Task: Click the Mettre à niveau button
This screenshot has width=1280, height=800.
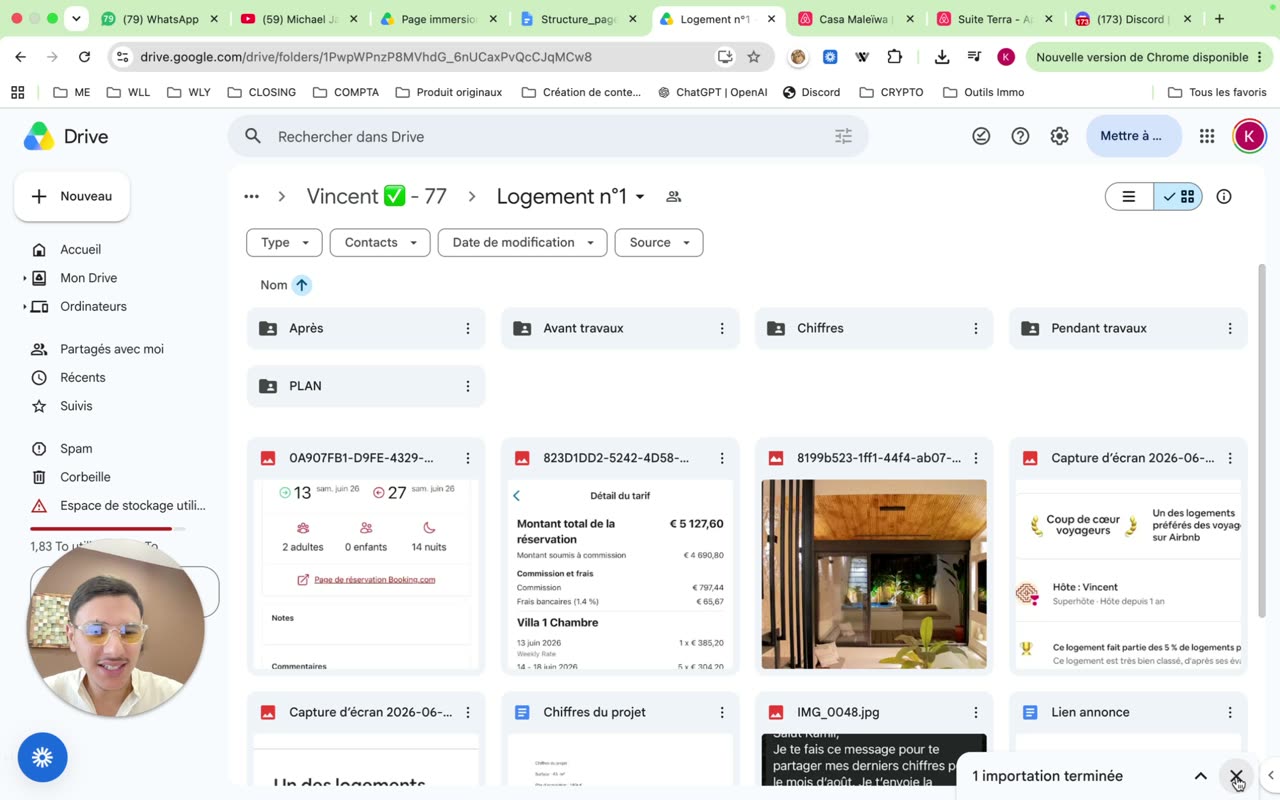Action: tap(1133, 137)
